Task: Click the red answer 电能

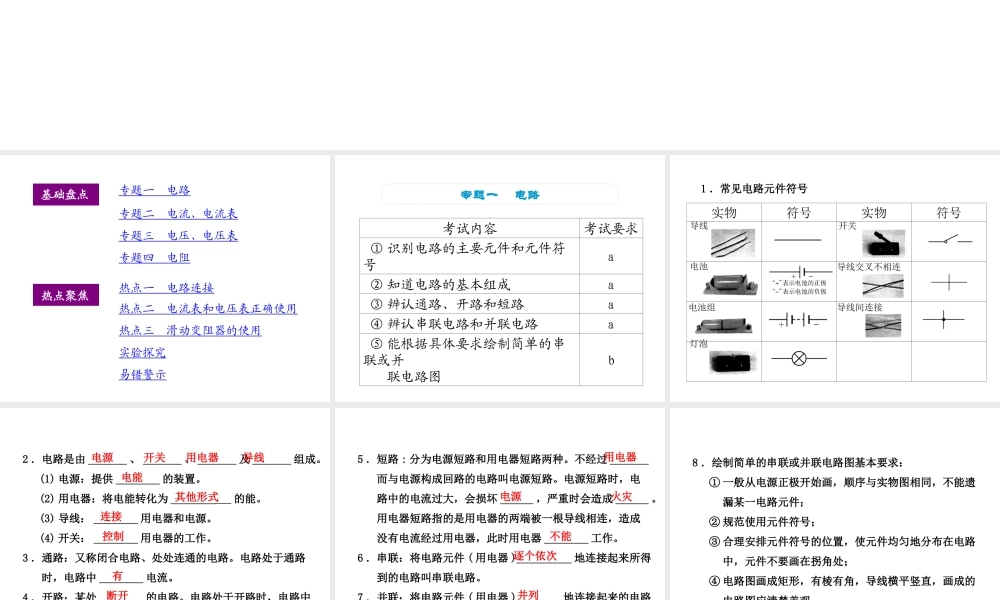Action: tap(132, 478)
